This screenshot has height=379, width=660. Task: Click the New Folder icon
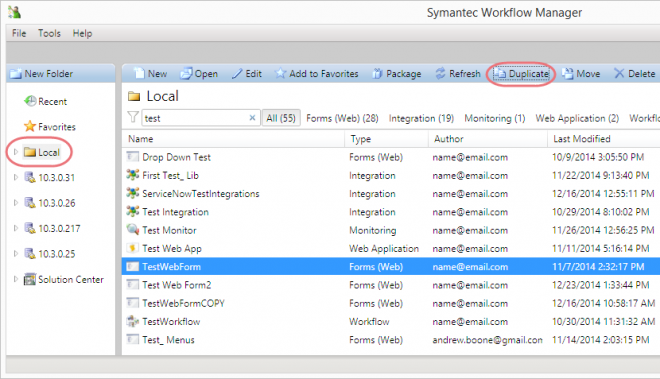point(16,74)
